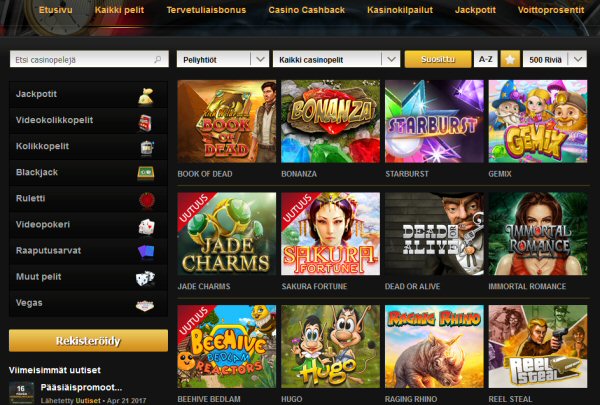Click the slot machine icon next to Kolikkopelit
This screenshot has height=405, width=600.
(x=147, y=148)
